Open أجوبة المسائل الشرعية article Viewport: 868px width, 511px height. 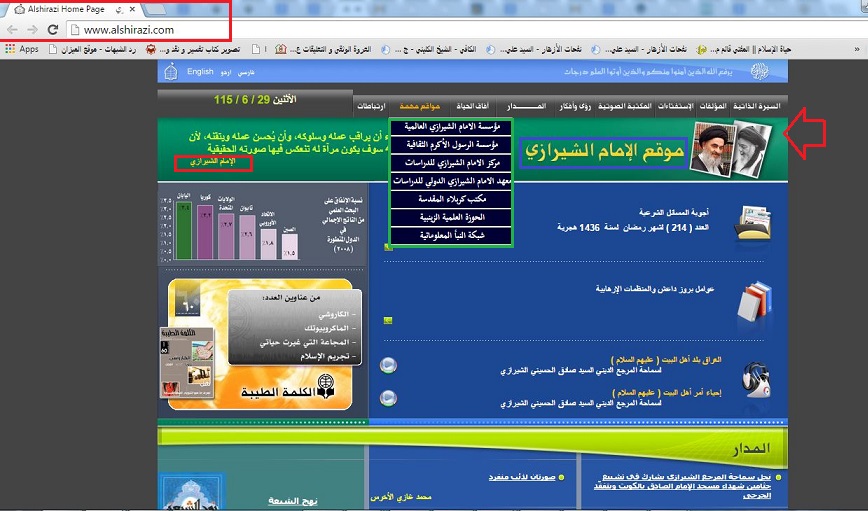point(674,212)
